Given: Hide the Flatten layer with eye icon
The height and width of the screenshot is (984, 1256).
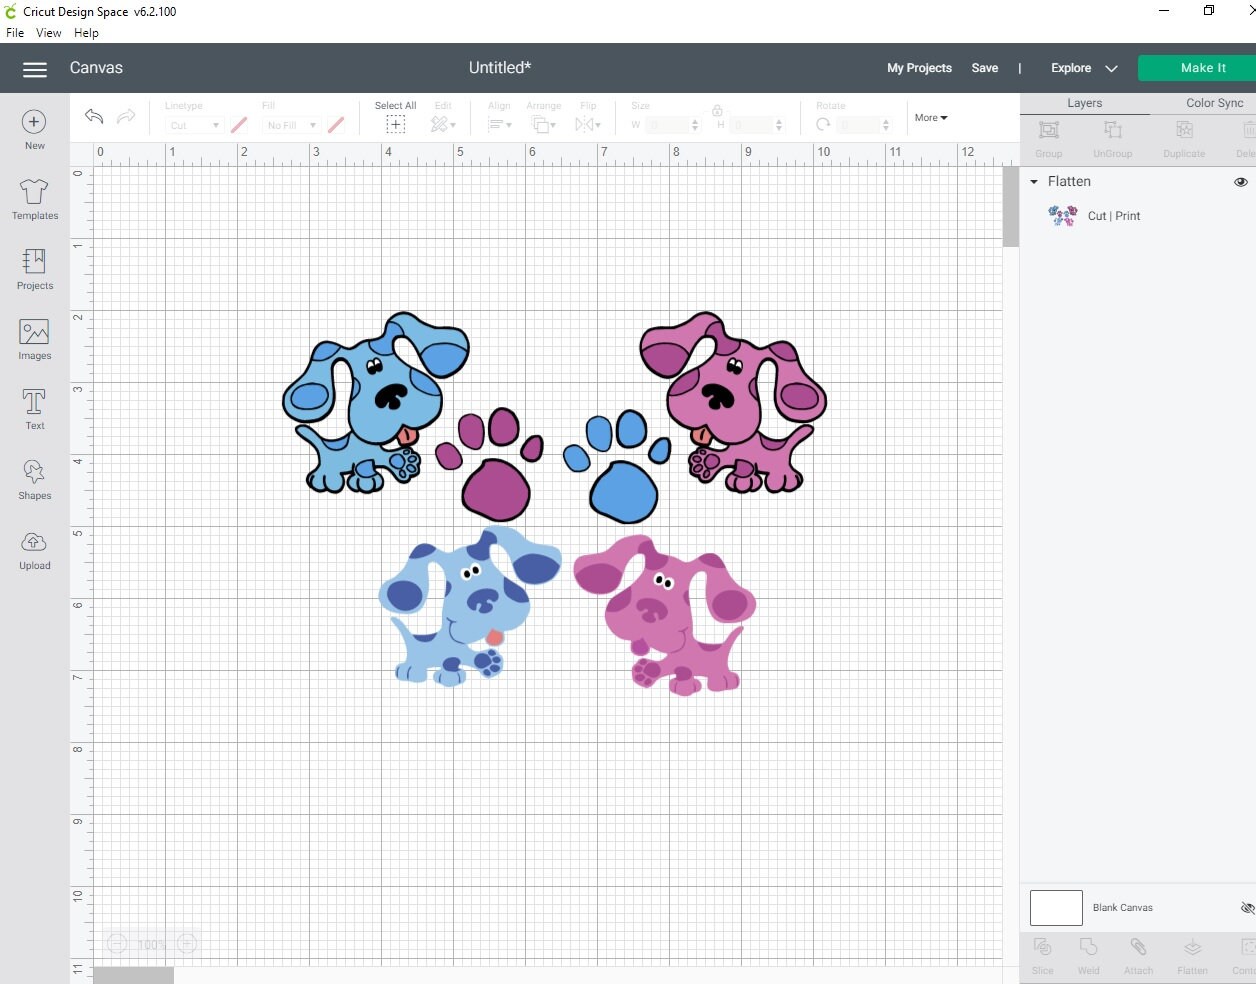Looking at the screenshot, I should pyautogui.click(x=1241, y=182).
